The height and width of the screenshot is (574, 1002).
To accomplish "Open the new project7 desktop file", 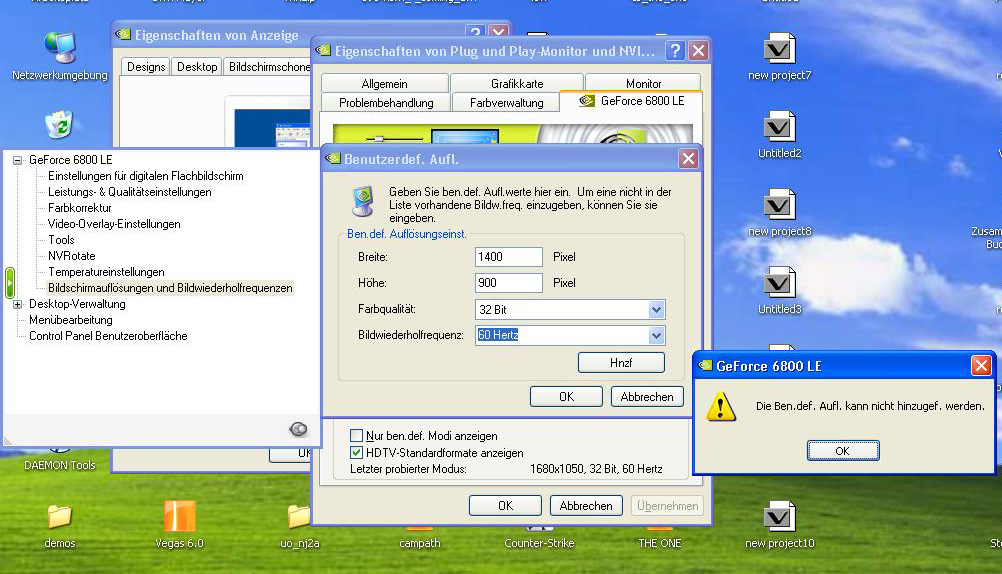I will (x=778, y=49).
